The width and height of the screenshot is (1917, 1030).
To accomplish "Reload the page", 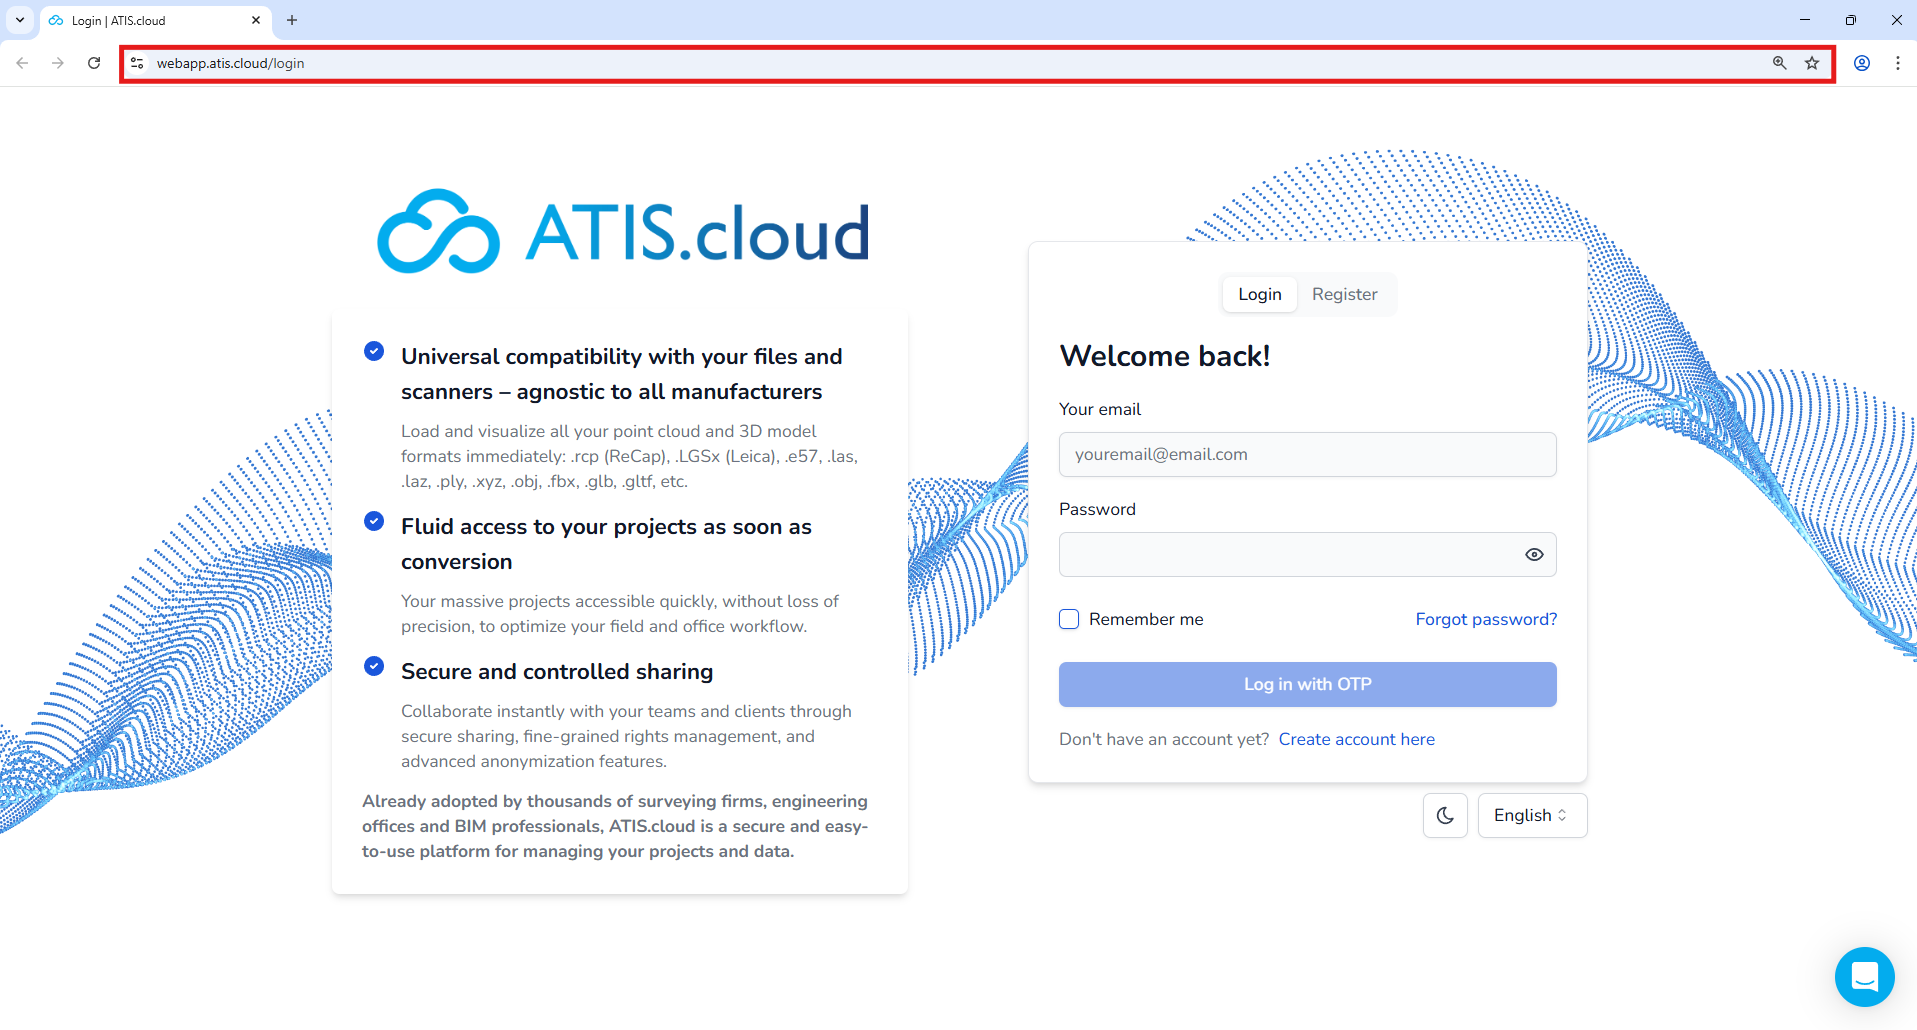I will [x=94, y=63].
